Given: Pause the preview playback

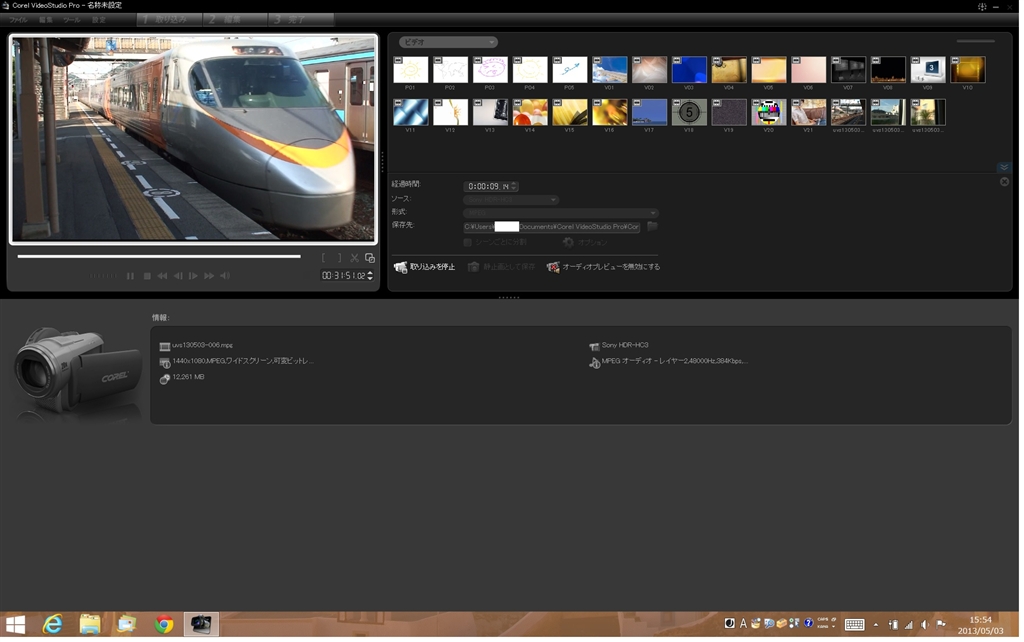Looking at the screenshot, I should point(130,276).
